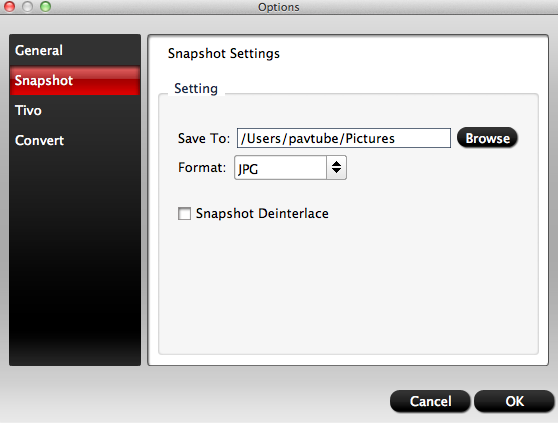The height and width of the screenshot is (423, 558).
Task: Select the Snapshot sidebar item
Action: 75,80
